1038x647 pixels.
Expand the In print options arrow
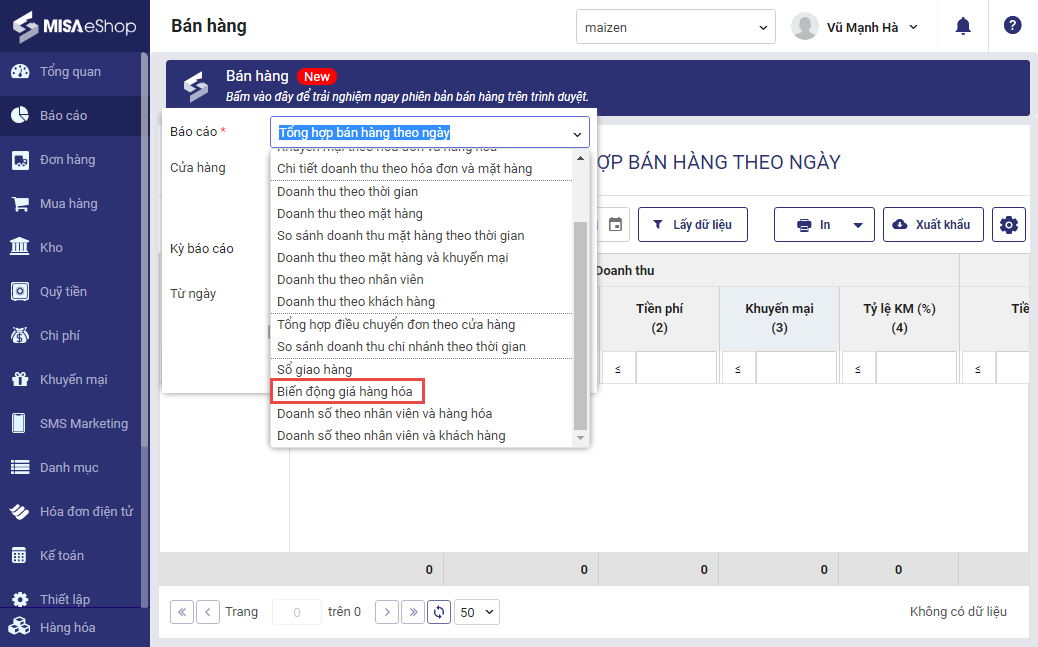point(858,225)
